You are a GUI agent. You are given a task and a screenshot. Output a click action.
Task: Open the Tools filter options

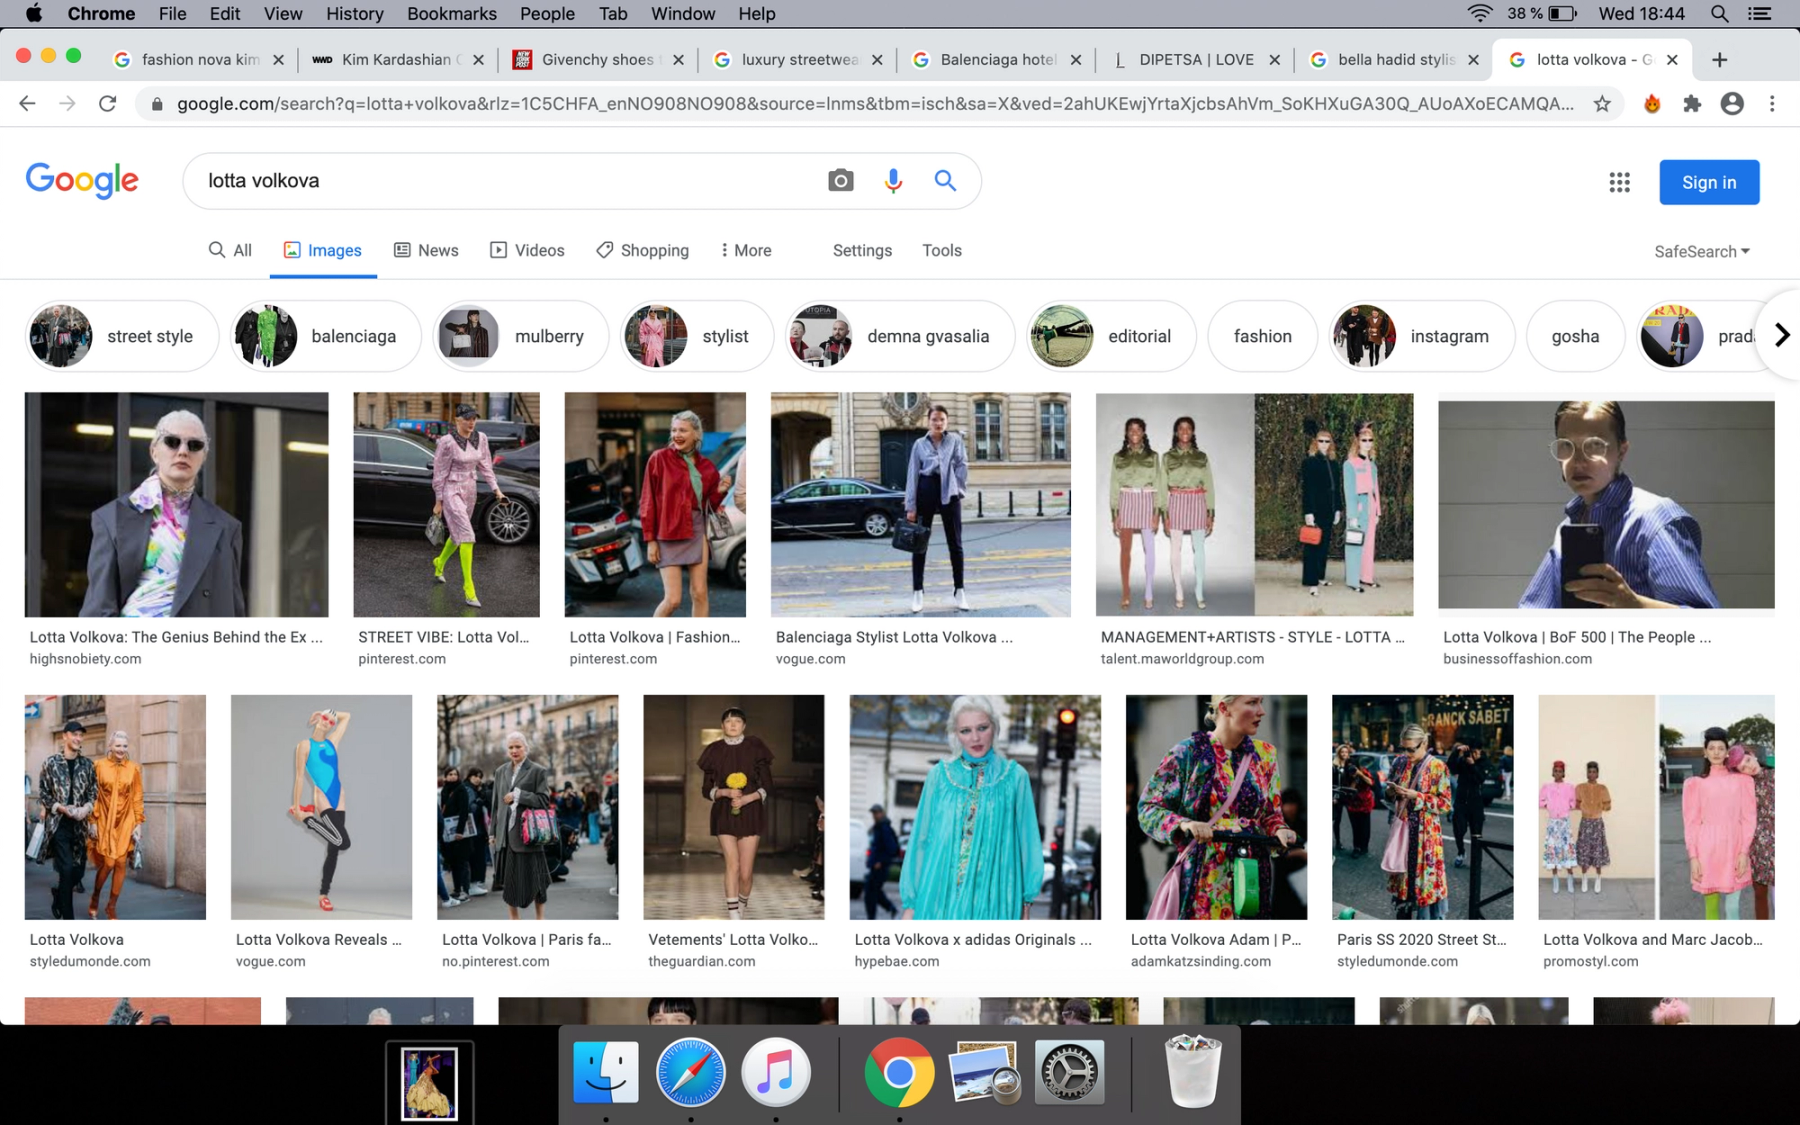[942, 250]
